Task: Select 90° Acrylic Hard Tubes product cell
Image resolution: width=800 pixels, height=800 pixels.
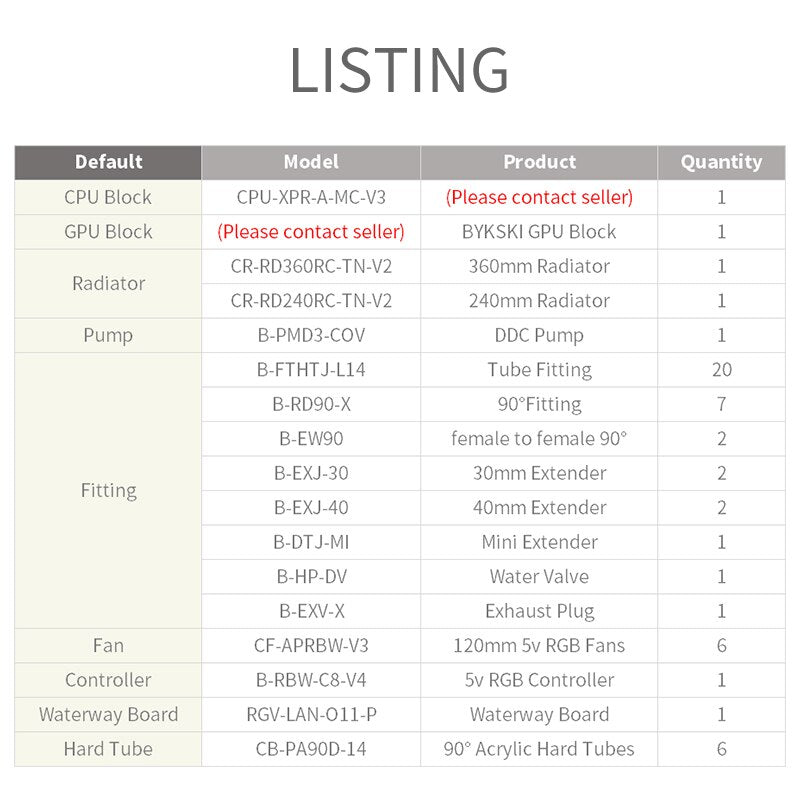Action: coord(539,749)
